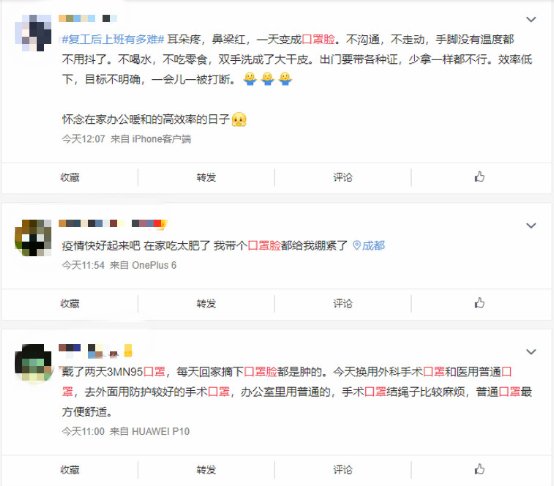Click 收藏 under the 成都 post
This screenshot has height=486, width=554.
pyautogui.click(x=70, y=303)
